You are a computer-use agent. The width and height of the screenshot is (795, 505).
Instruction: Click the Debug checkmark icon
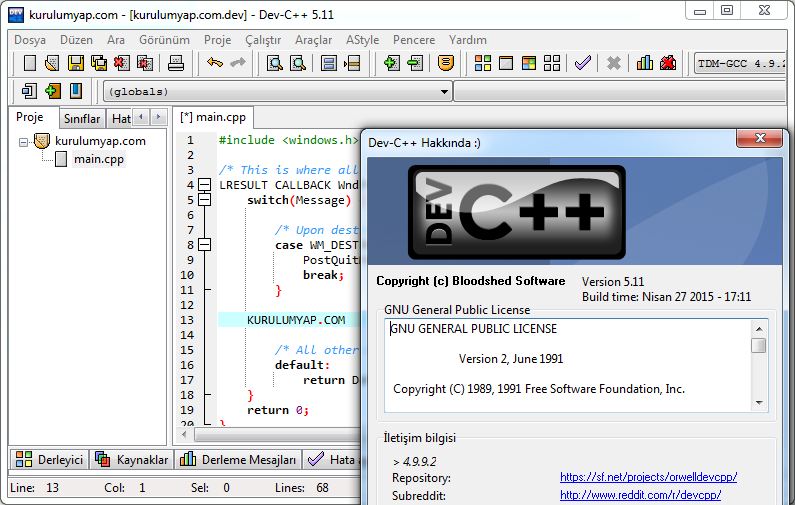pyautogui.click(x=583, y=63)
